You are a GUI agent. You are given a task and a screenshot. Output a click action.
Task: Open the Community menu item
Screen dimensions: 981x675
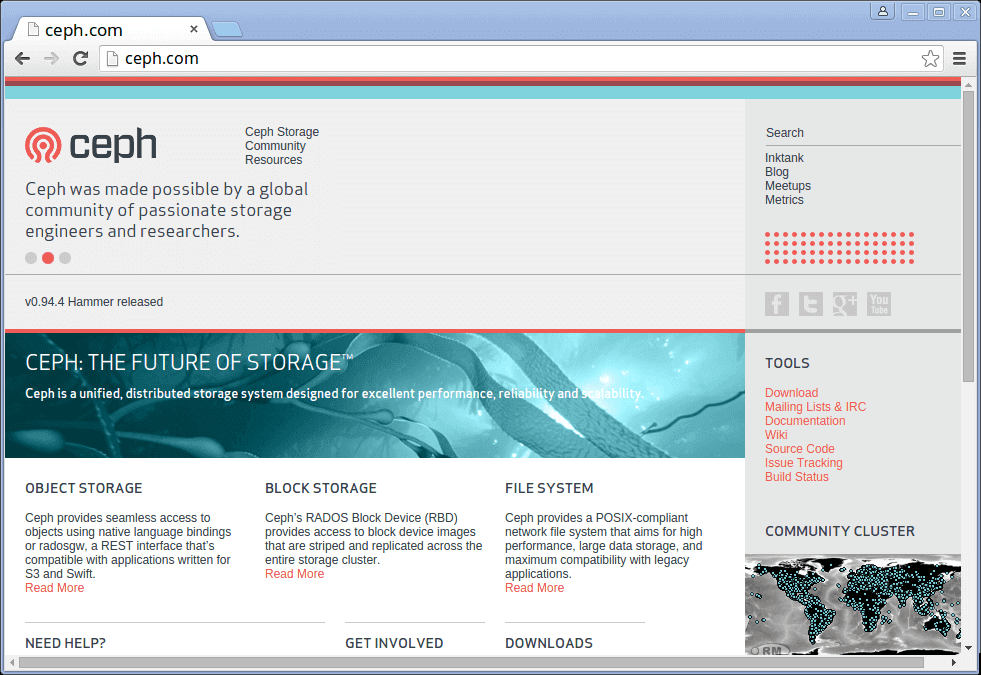tap(275, 146)
